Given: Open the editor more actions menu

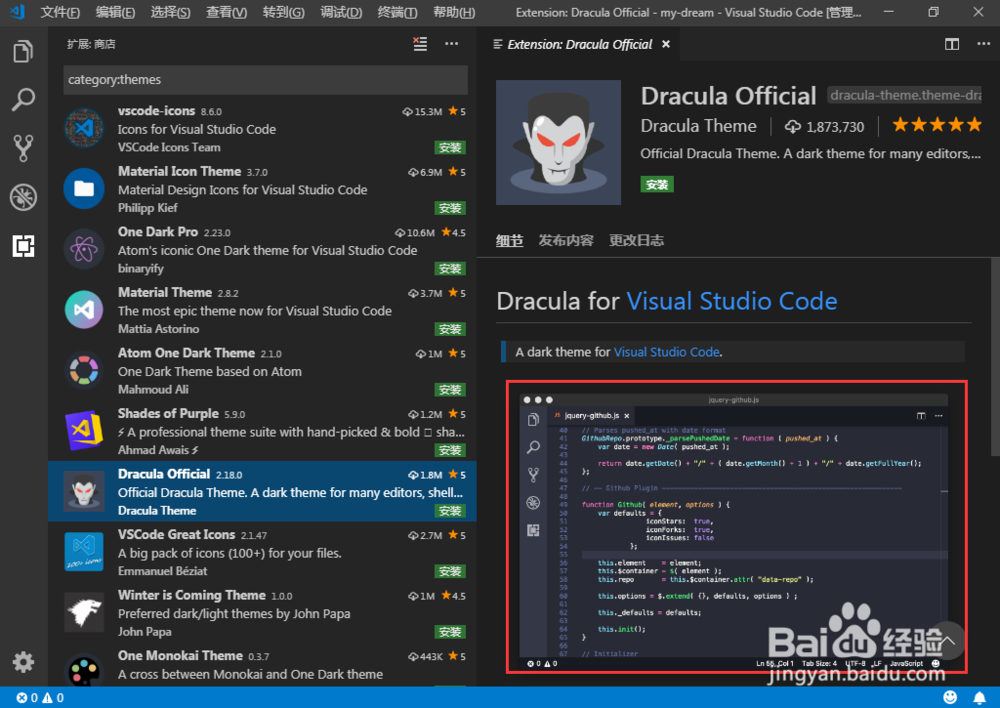Looking at the screenshot, I should (x=983, y=44).
